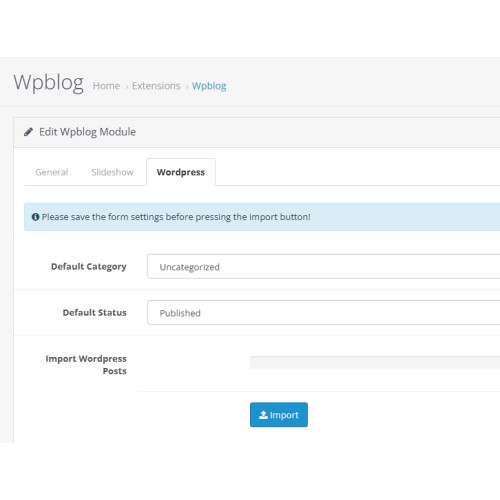The height and width of the screenshot is (500, 500).
Task: Click the chevron separator after Extensions breadcrumb
Action: 187,87
